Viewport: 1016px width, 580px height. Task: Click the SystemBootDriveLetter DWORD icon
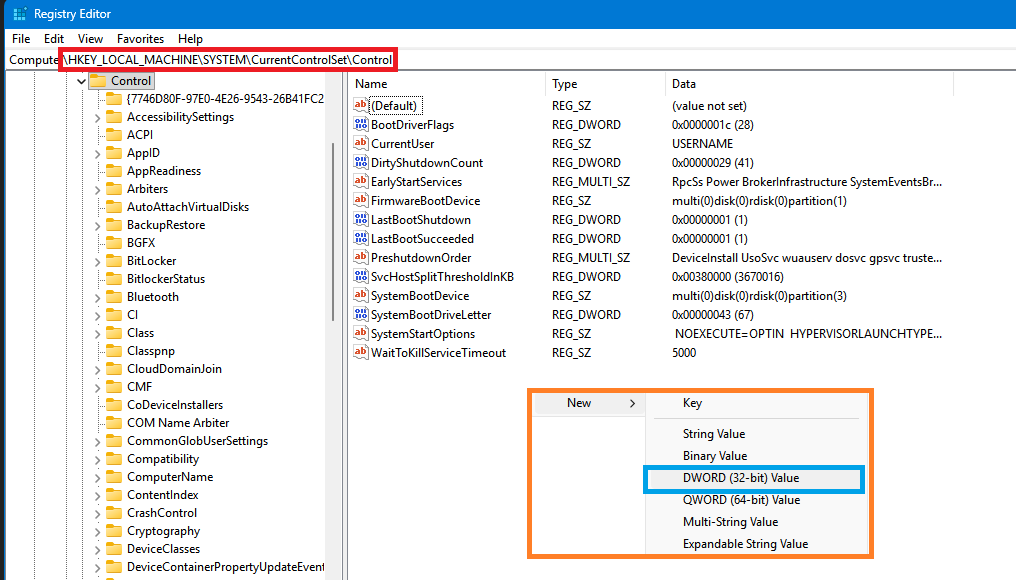[361, 314]
